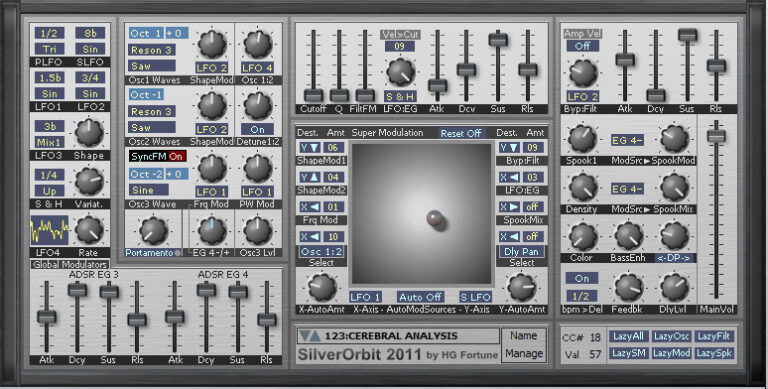Image resolution: width=768 pixels, height=389 pixels.
Task: Click the Vel>Cut value showing 09
Action: [400, 47]
